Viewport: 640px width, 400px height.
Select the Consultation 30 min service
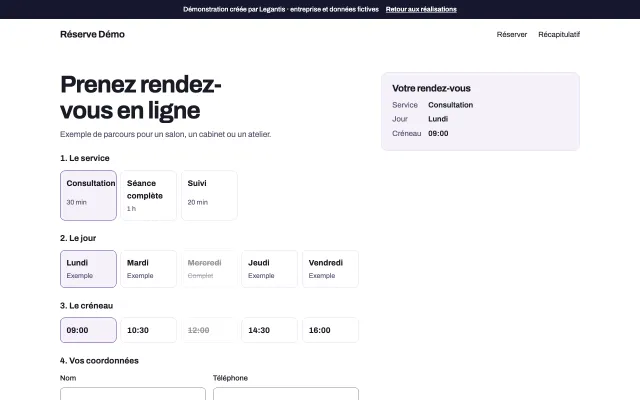tap(88, 196)
